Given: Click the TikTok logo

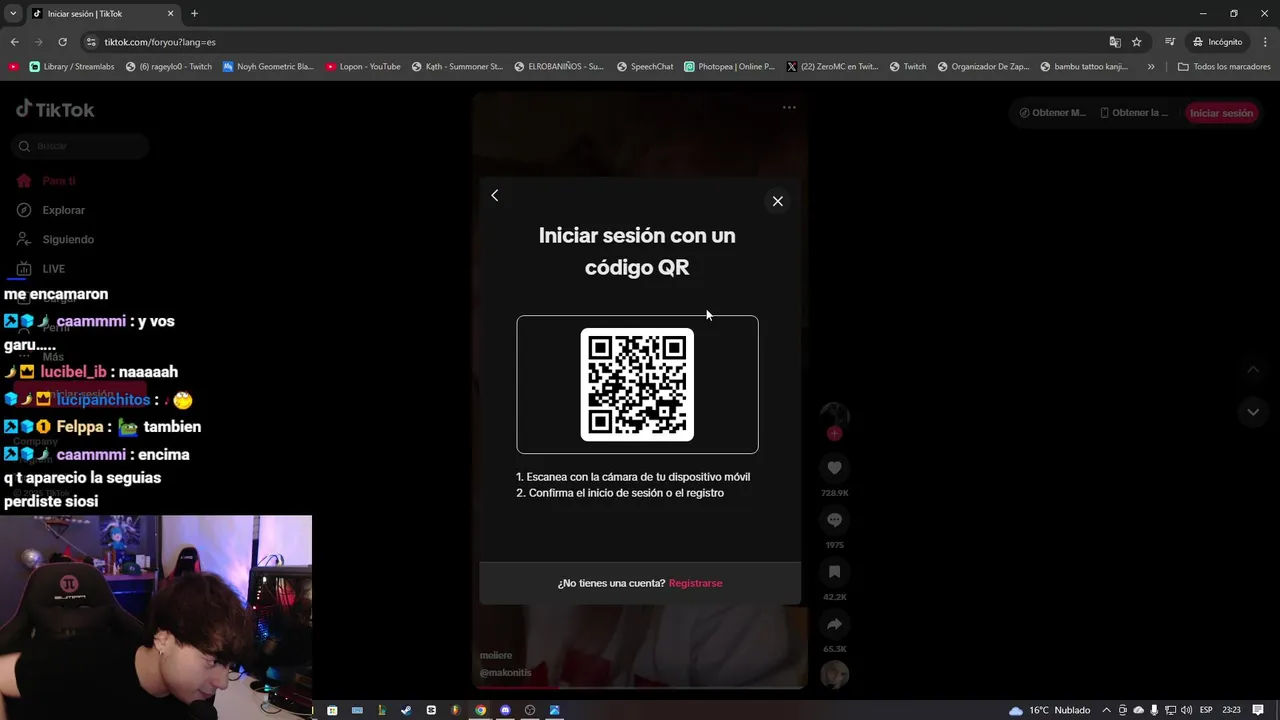Looking at the screenshot, I should tap(55, 110).
